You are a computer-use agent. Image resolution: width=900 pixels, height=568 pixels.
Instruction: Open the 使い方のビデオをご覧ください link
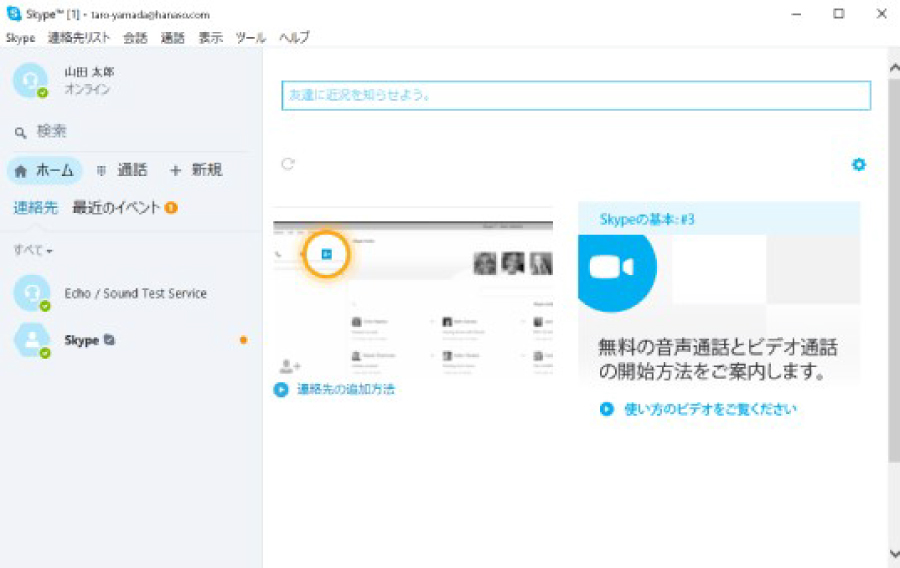pos(711,409)
